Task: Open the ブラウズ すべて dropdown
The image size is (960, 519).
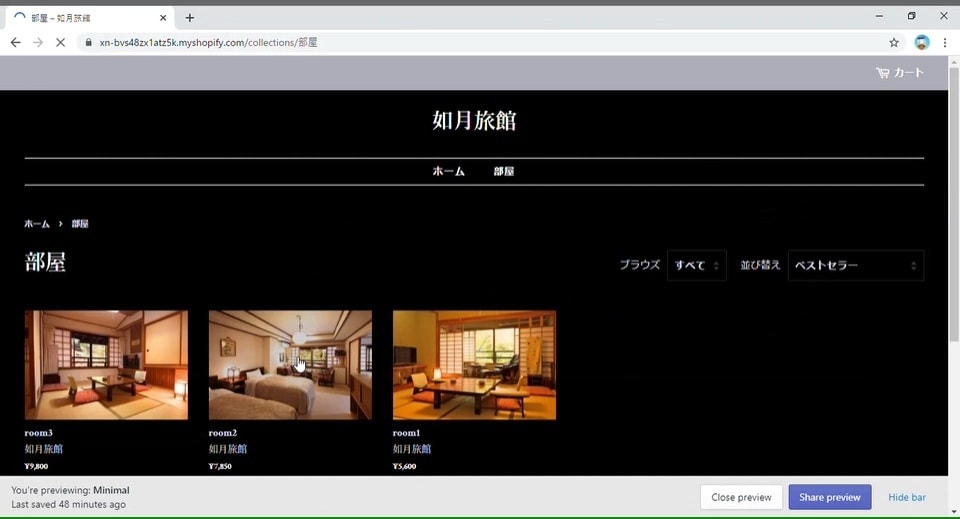Action: (696, 265)
